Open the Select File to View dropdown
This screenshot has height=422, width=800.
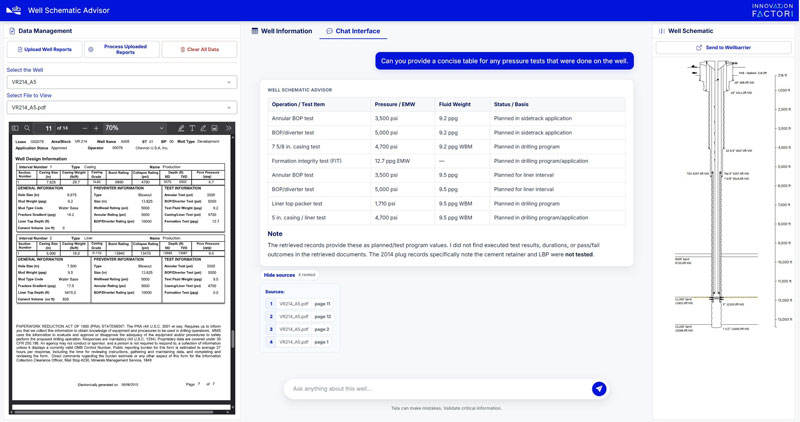click(122, 108)
